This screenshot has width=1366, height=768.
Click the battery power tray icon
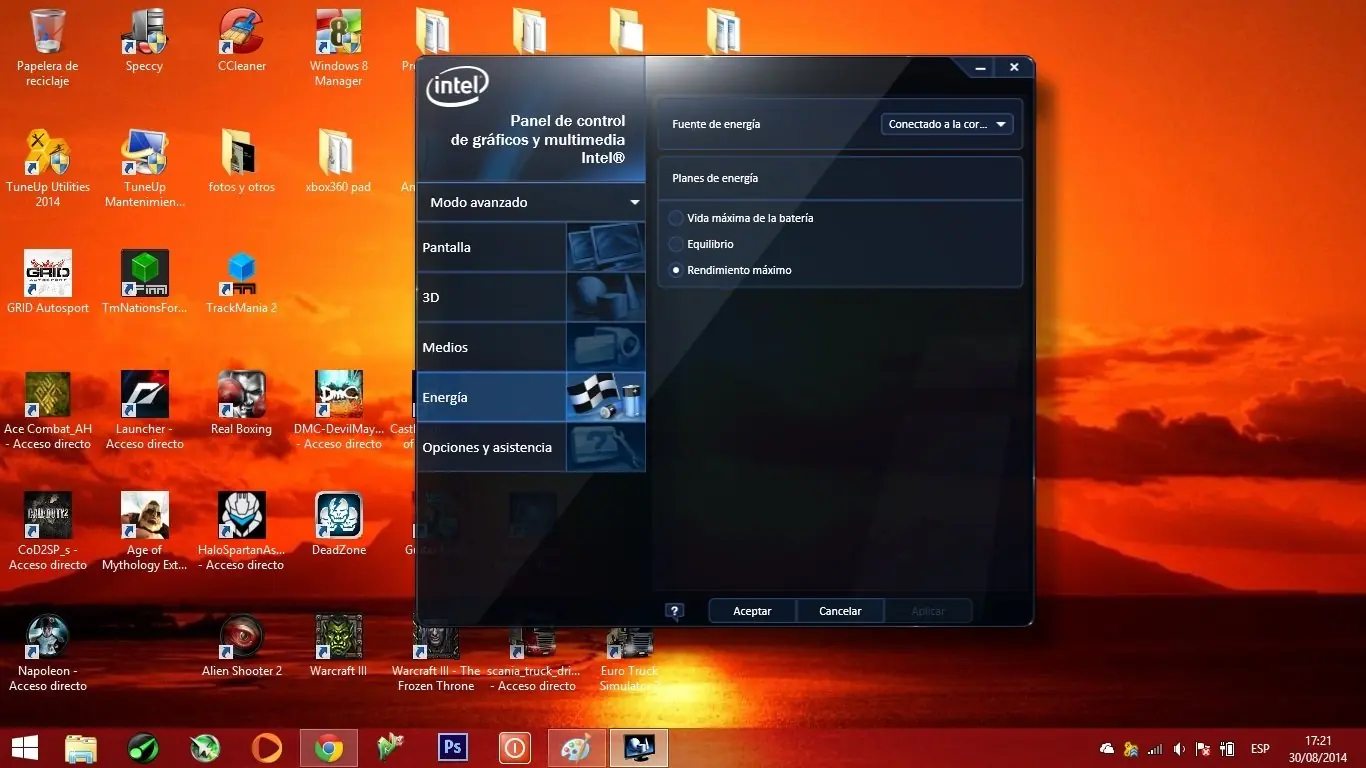(1228, 749)
